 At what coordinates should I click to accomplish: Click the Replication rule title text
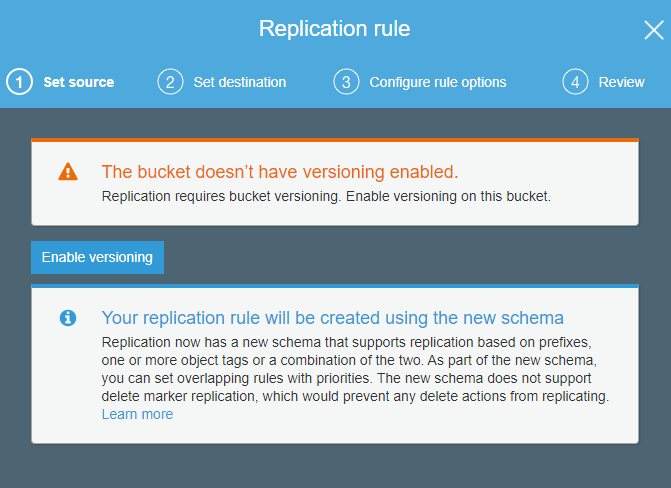tap(334, 28)
